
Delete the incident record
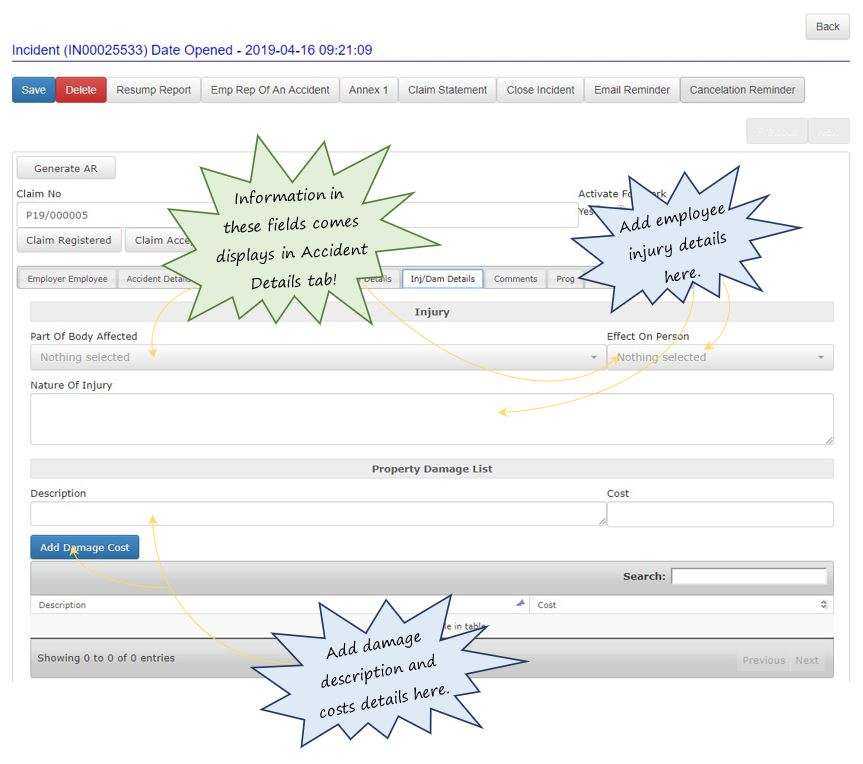tap(78, 89)
